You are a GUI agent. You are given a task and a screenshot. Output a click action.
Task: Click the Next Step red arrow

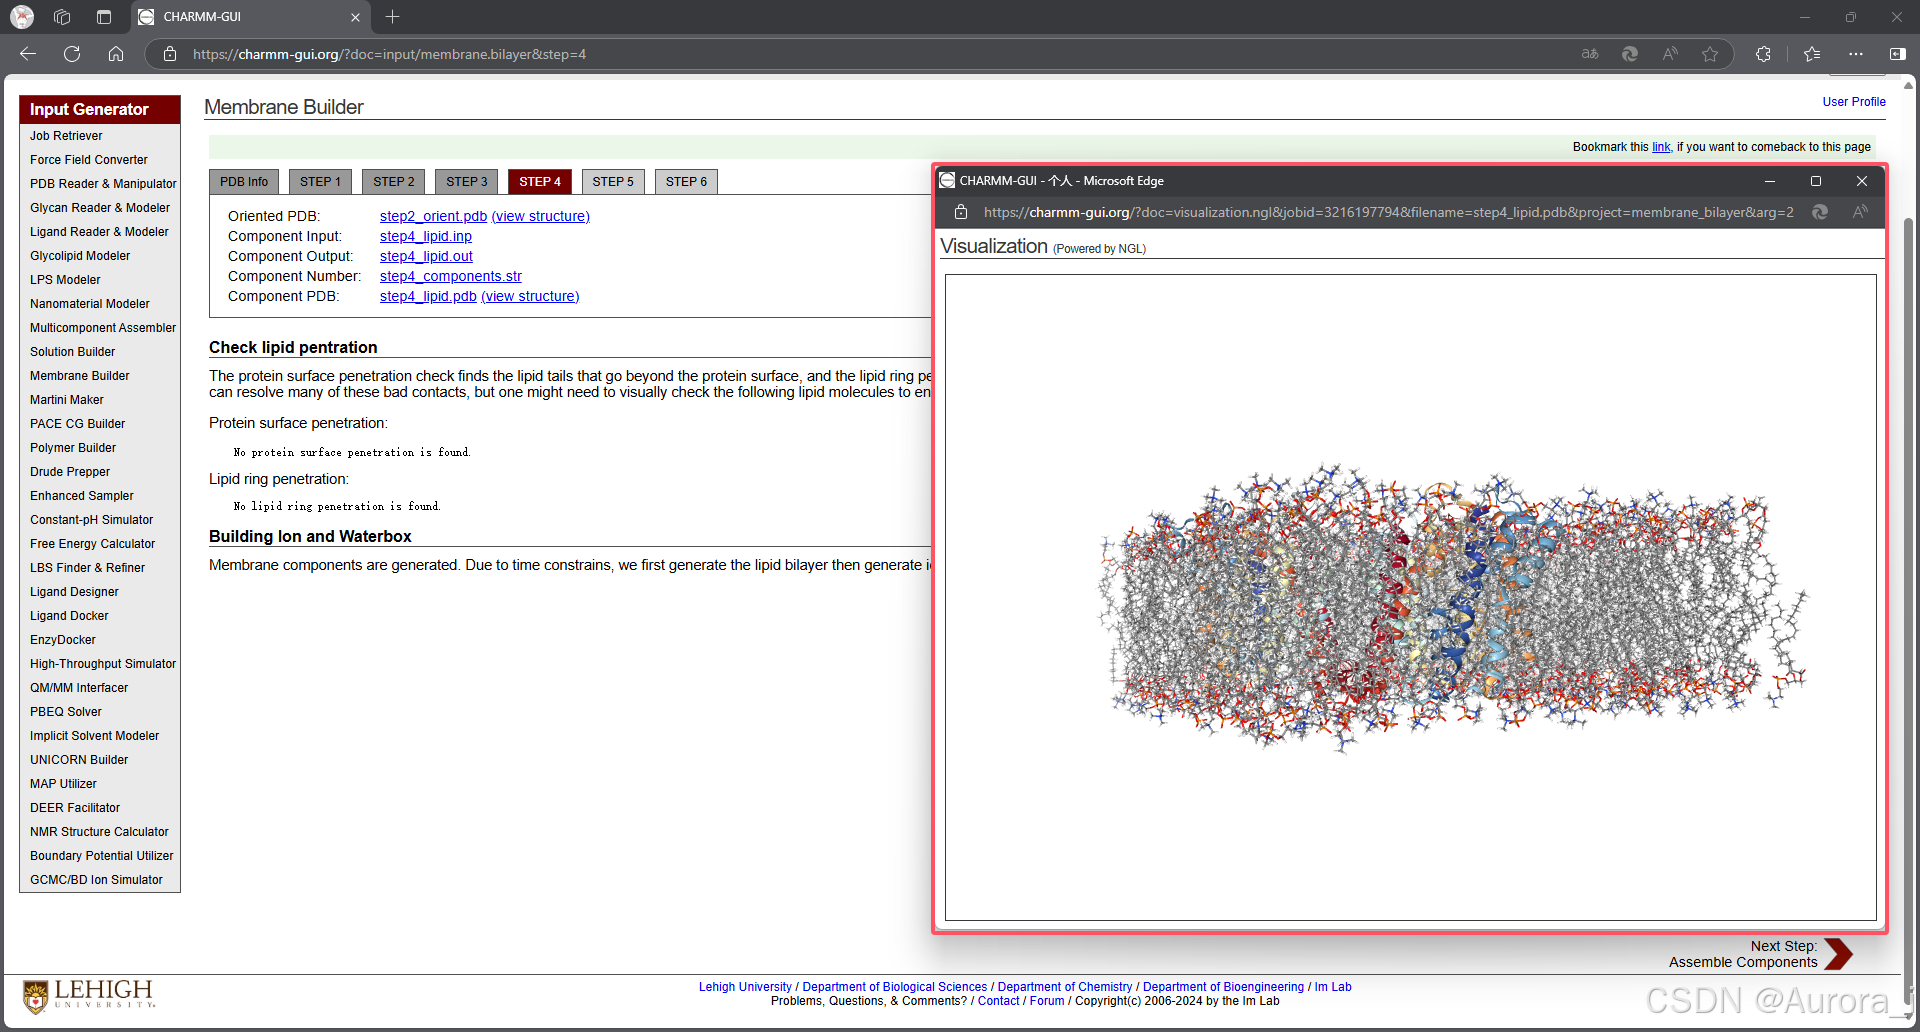pos(1838,954)
